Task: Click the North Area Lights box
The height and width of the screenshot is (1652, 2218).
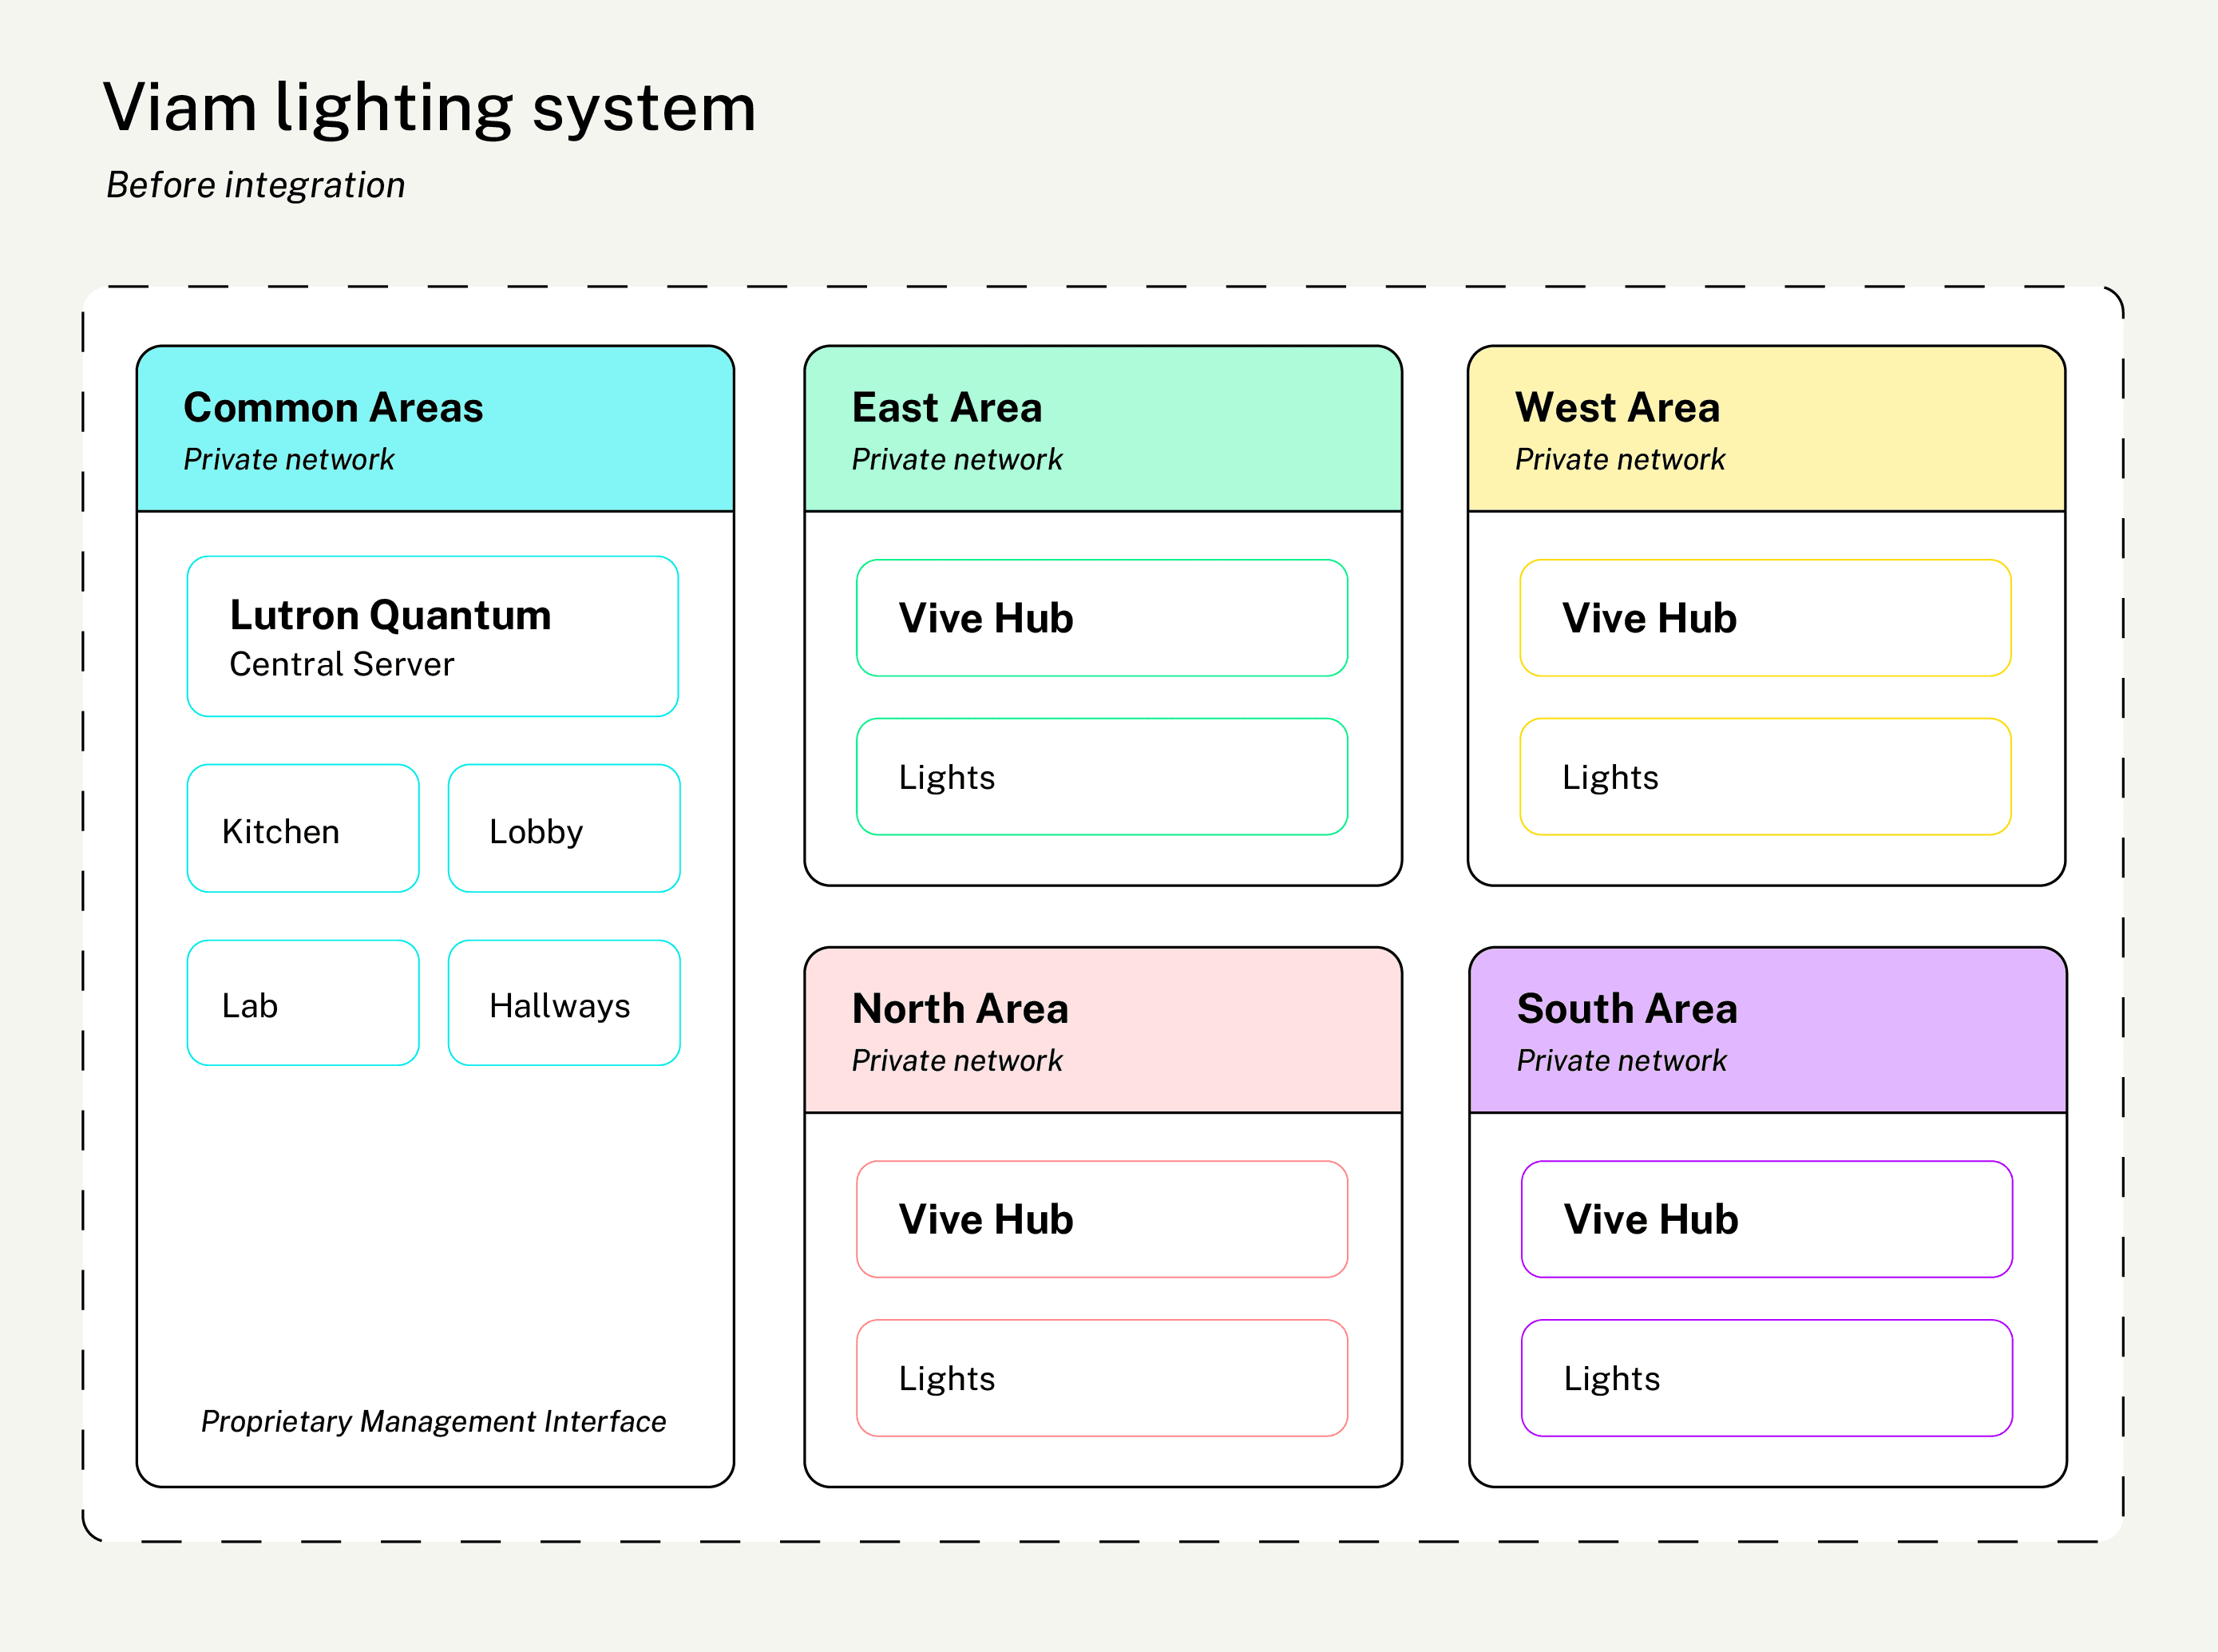Action: click(1102, 1378)
